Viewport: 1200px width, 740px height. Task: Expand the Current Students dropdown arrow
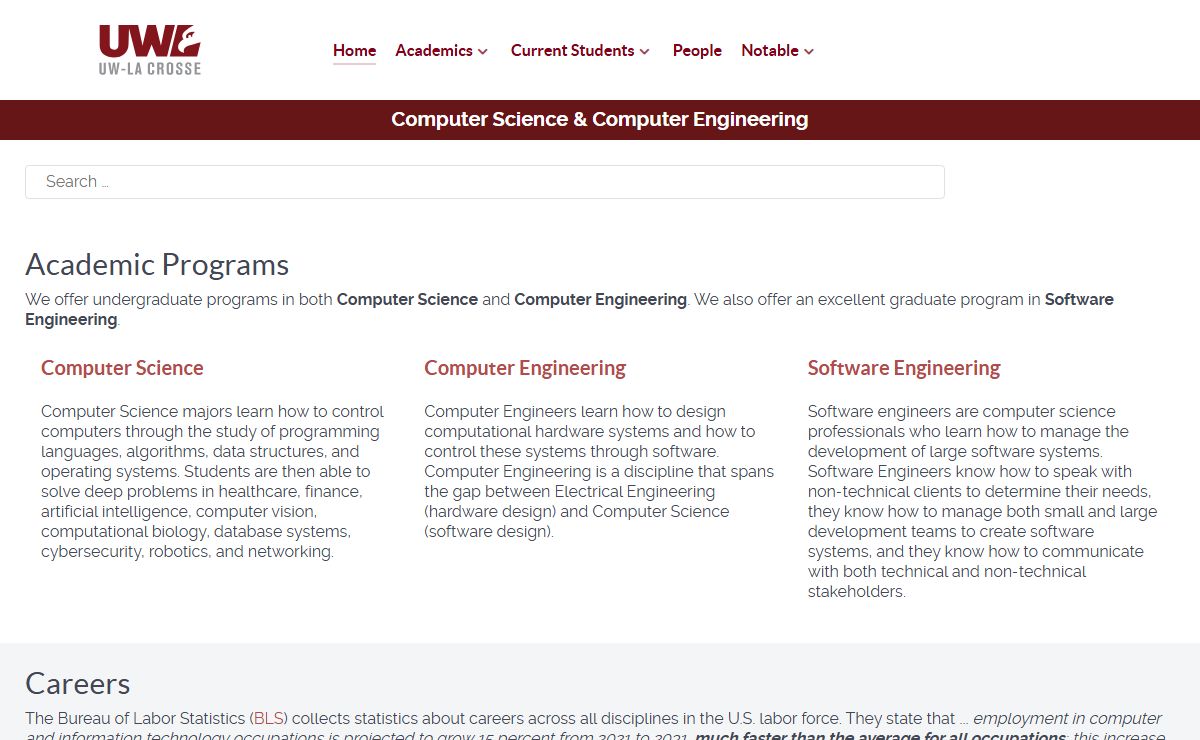(645, 51)
